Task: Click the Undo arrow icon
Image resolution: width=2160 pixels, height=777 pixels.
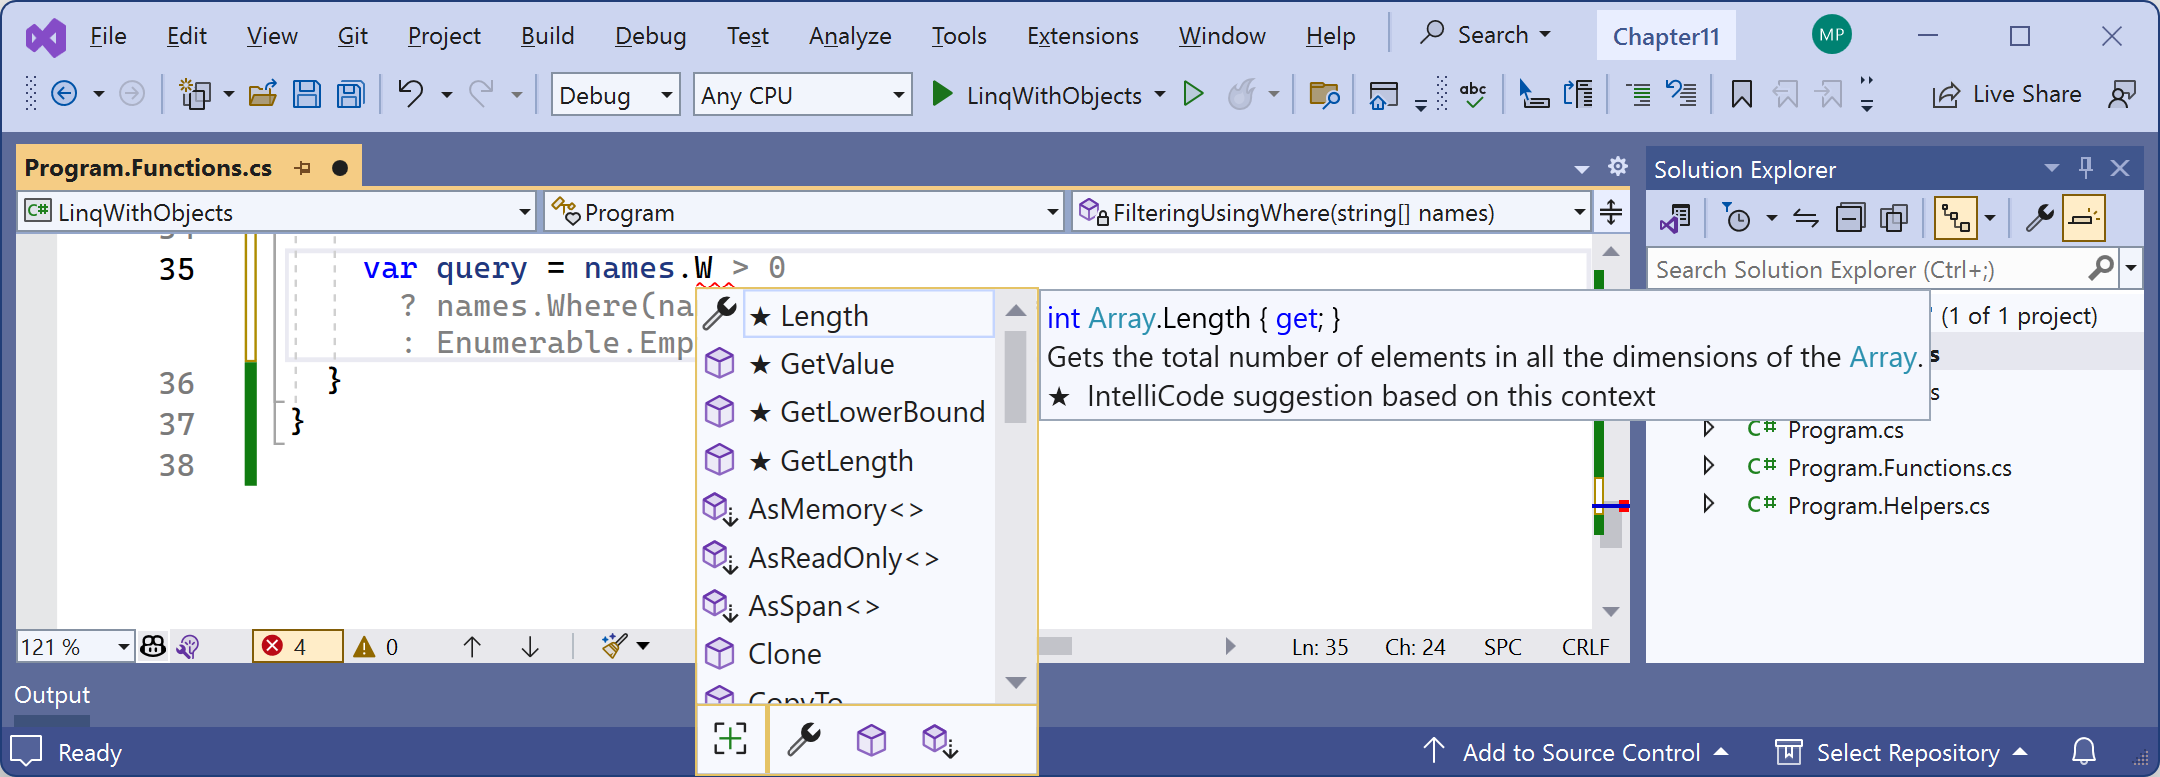Action: pyautogui.click(x=410, y=94)
